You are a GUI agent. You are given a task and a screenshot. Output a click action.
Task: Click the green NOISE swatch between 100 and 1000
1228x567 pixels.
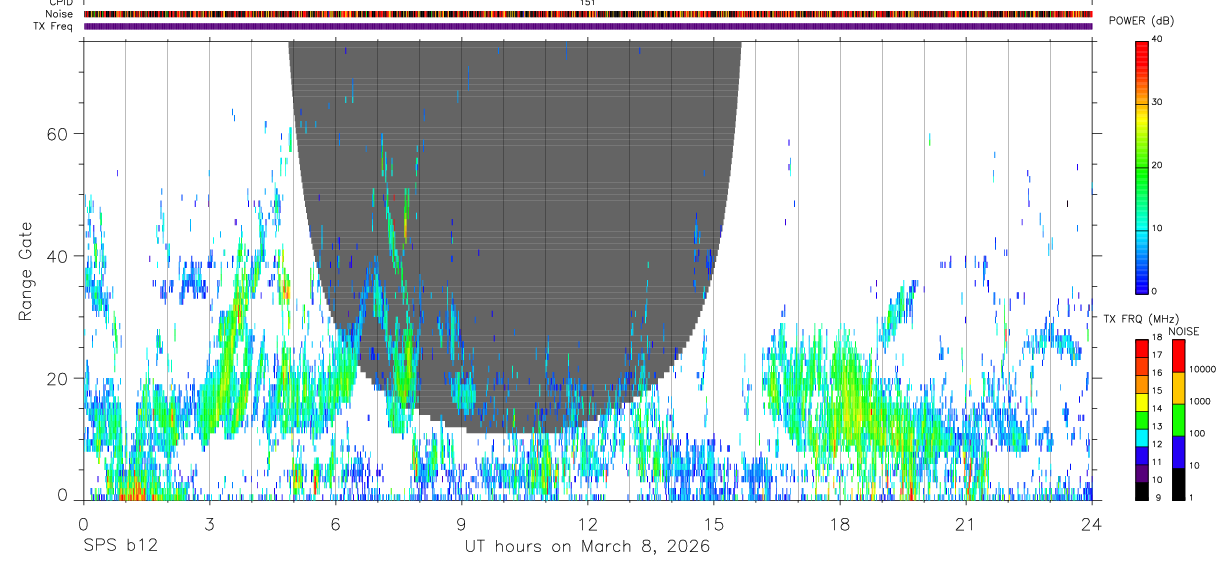click(x=1178, y=419)
